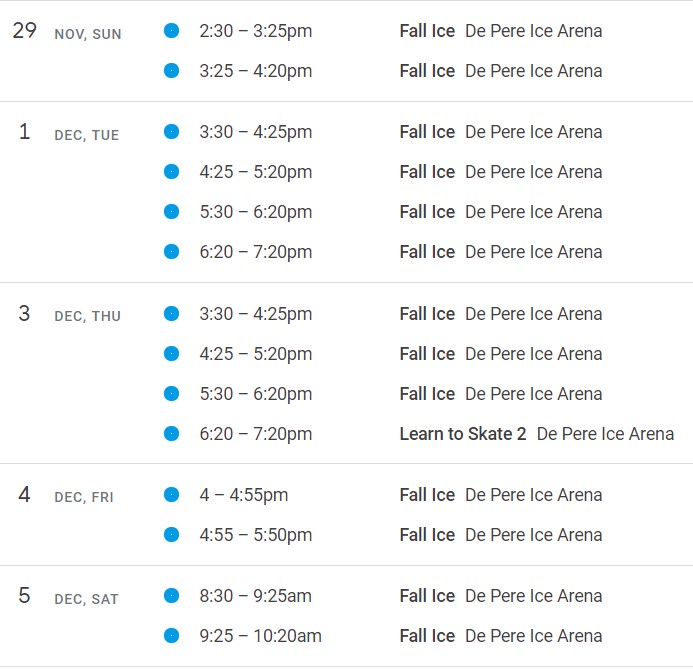Click blue dot for Dec 1 6:20 – 7:20pm
693x670 pixels.
click(x=171, y=252)
